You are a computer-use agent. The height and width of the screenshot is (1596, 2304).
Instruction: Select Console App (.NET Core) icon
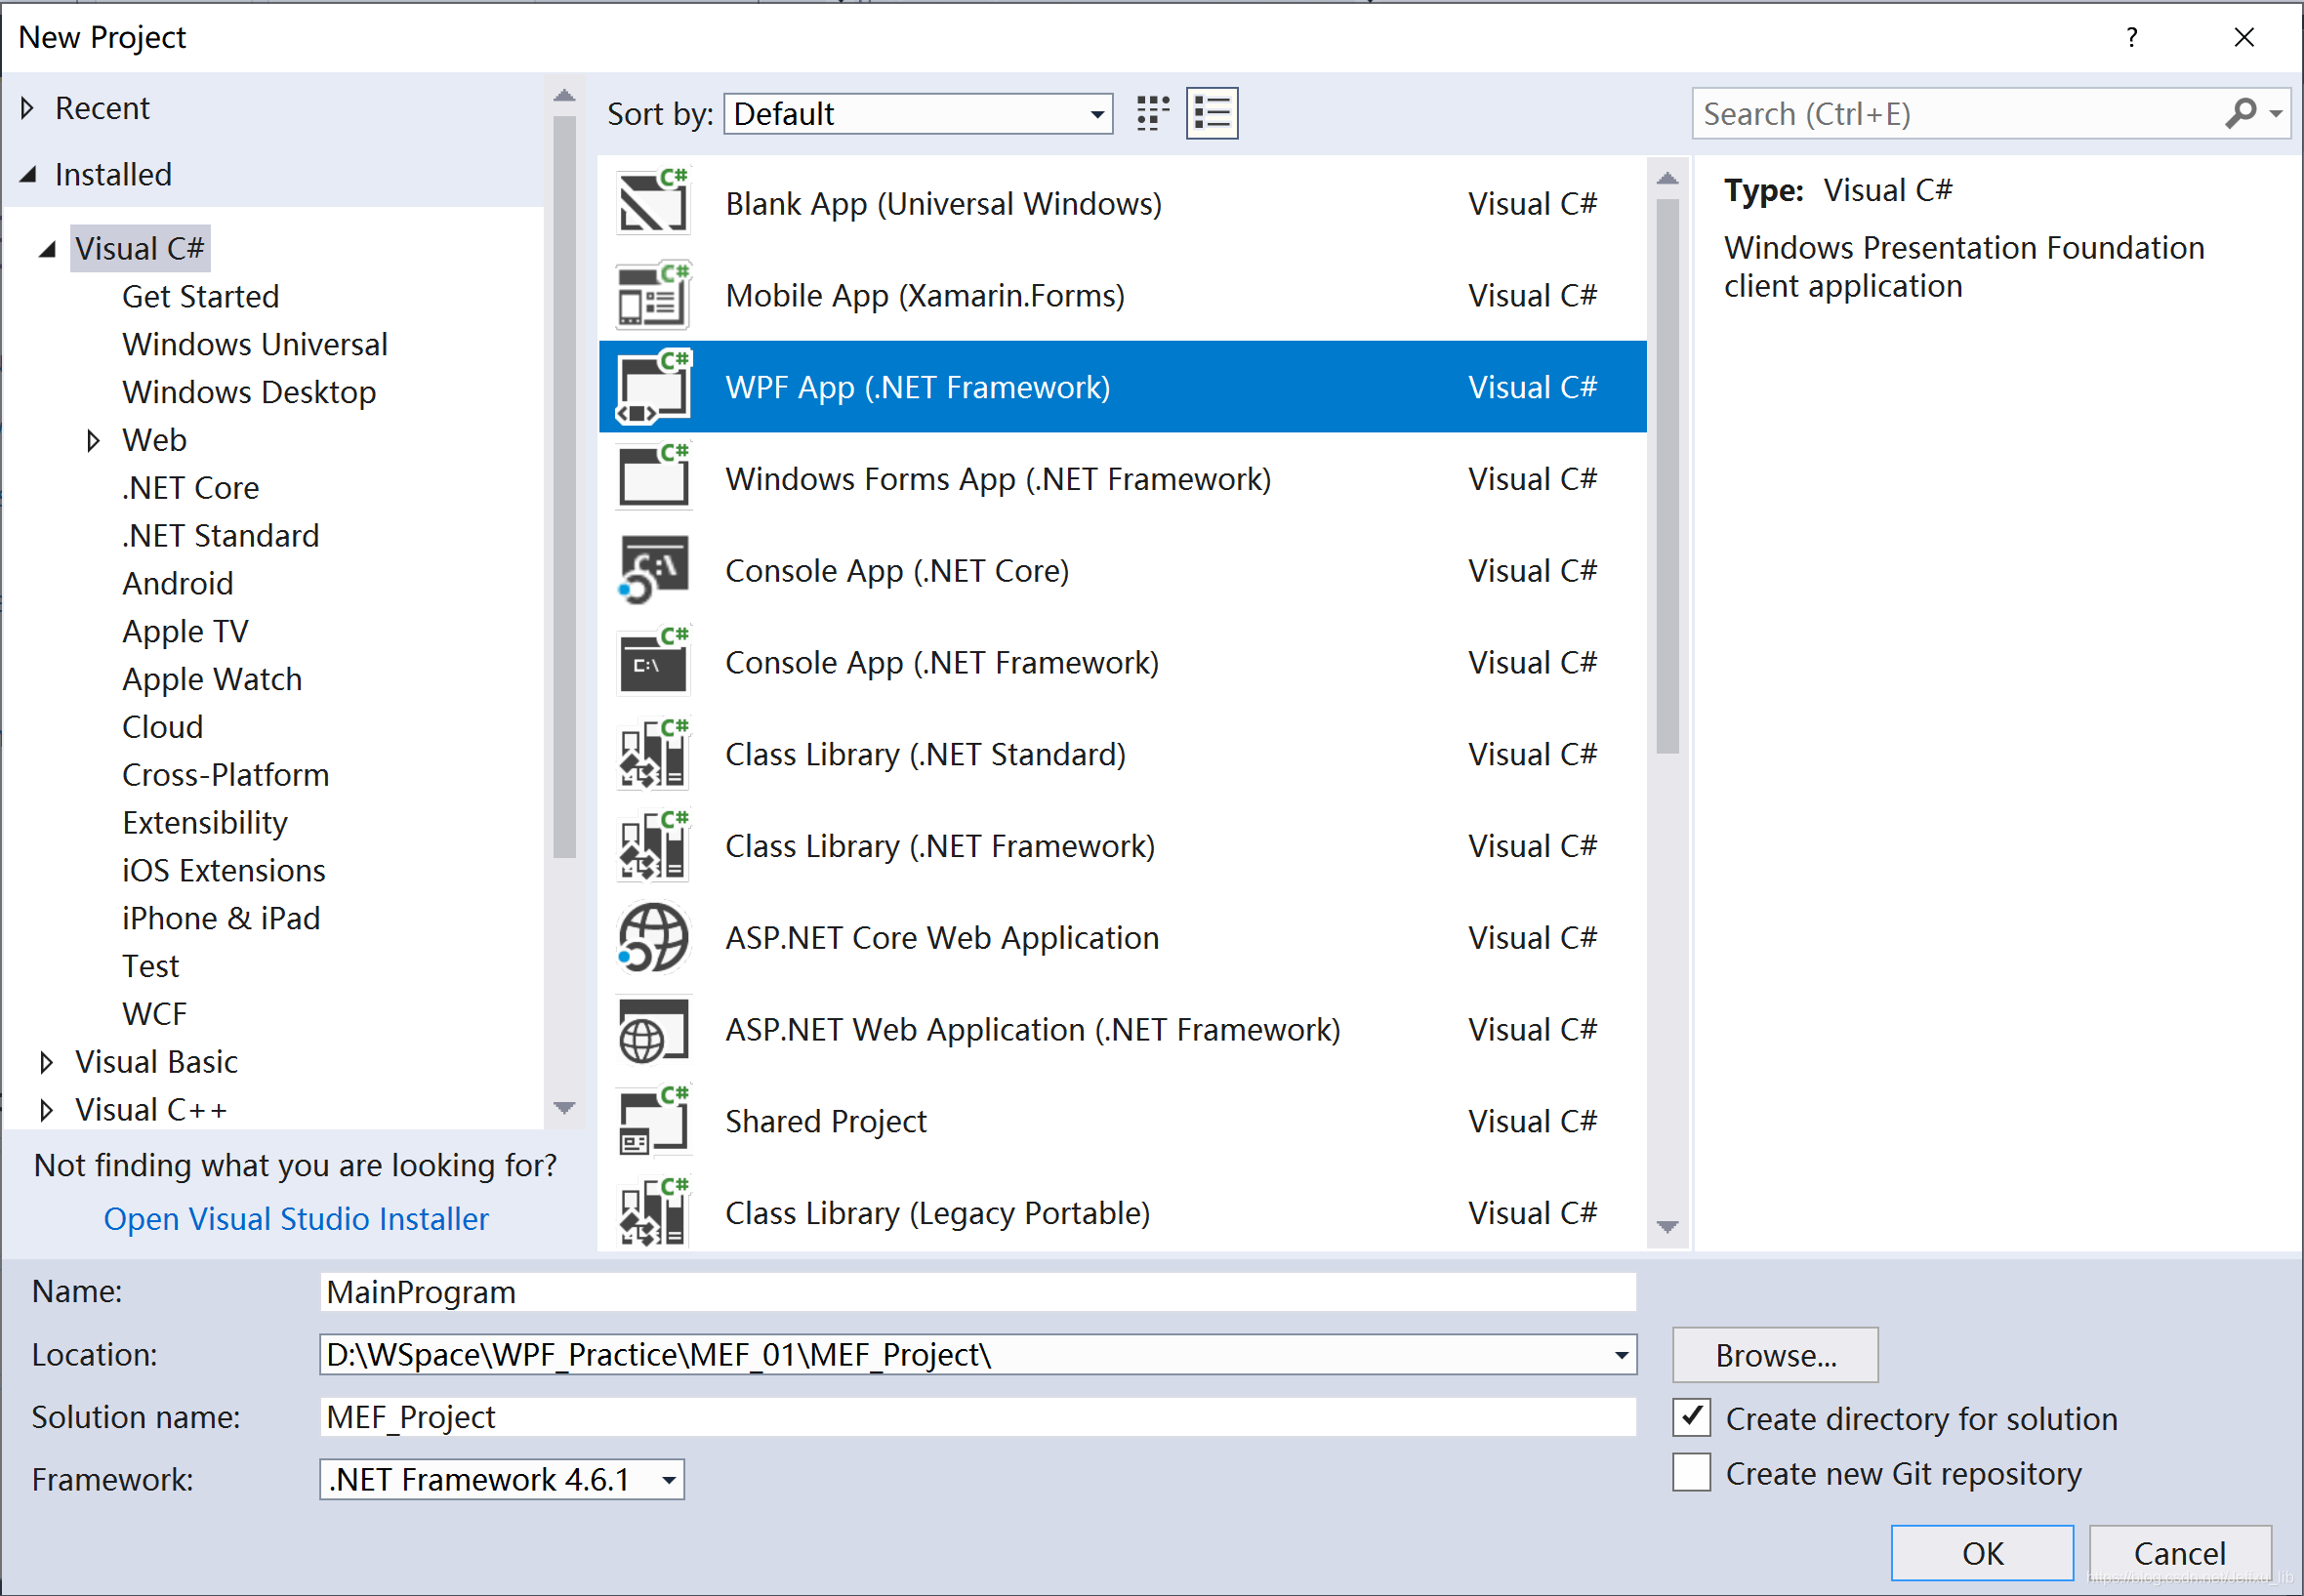[x=653, y=571]
